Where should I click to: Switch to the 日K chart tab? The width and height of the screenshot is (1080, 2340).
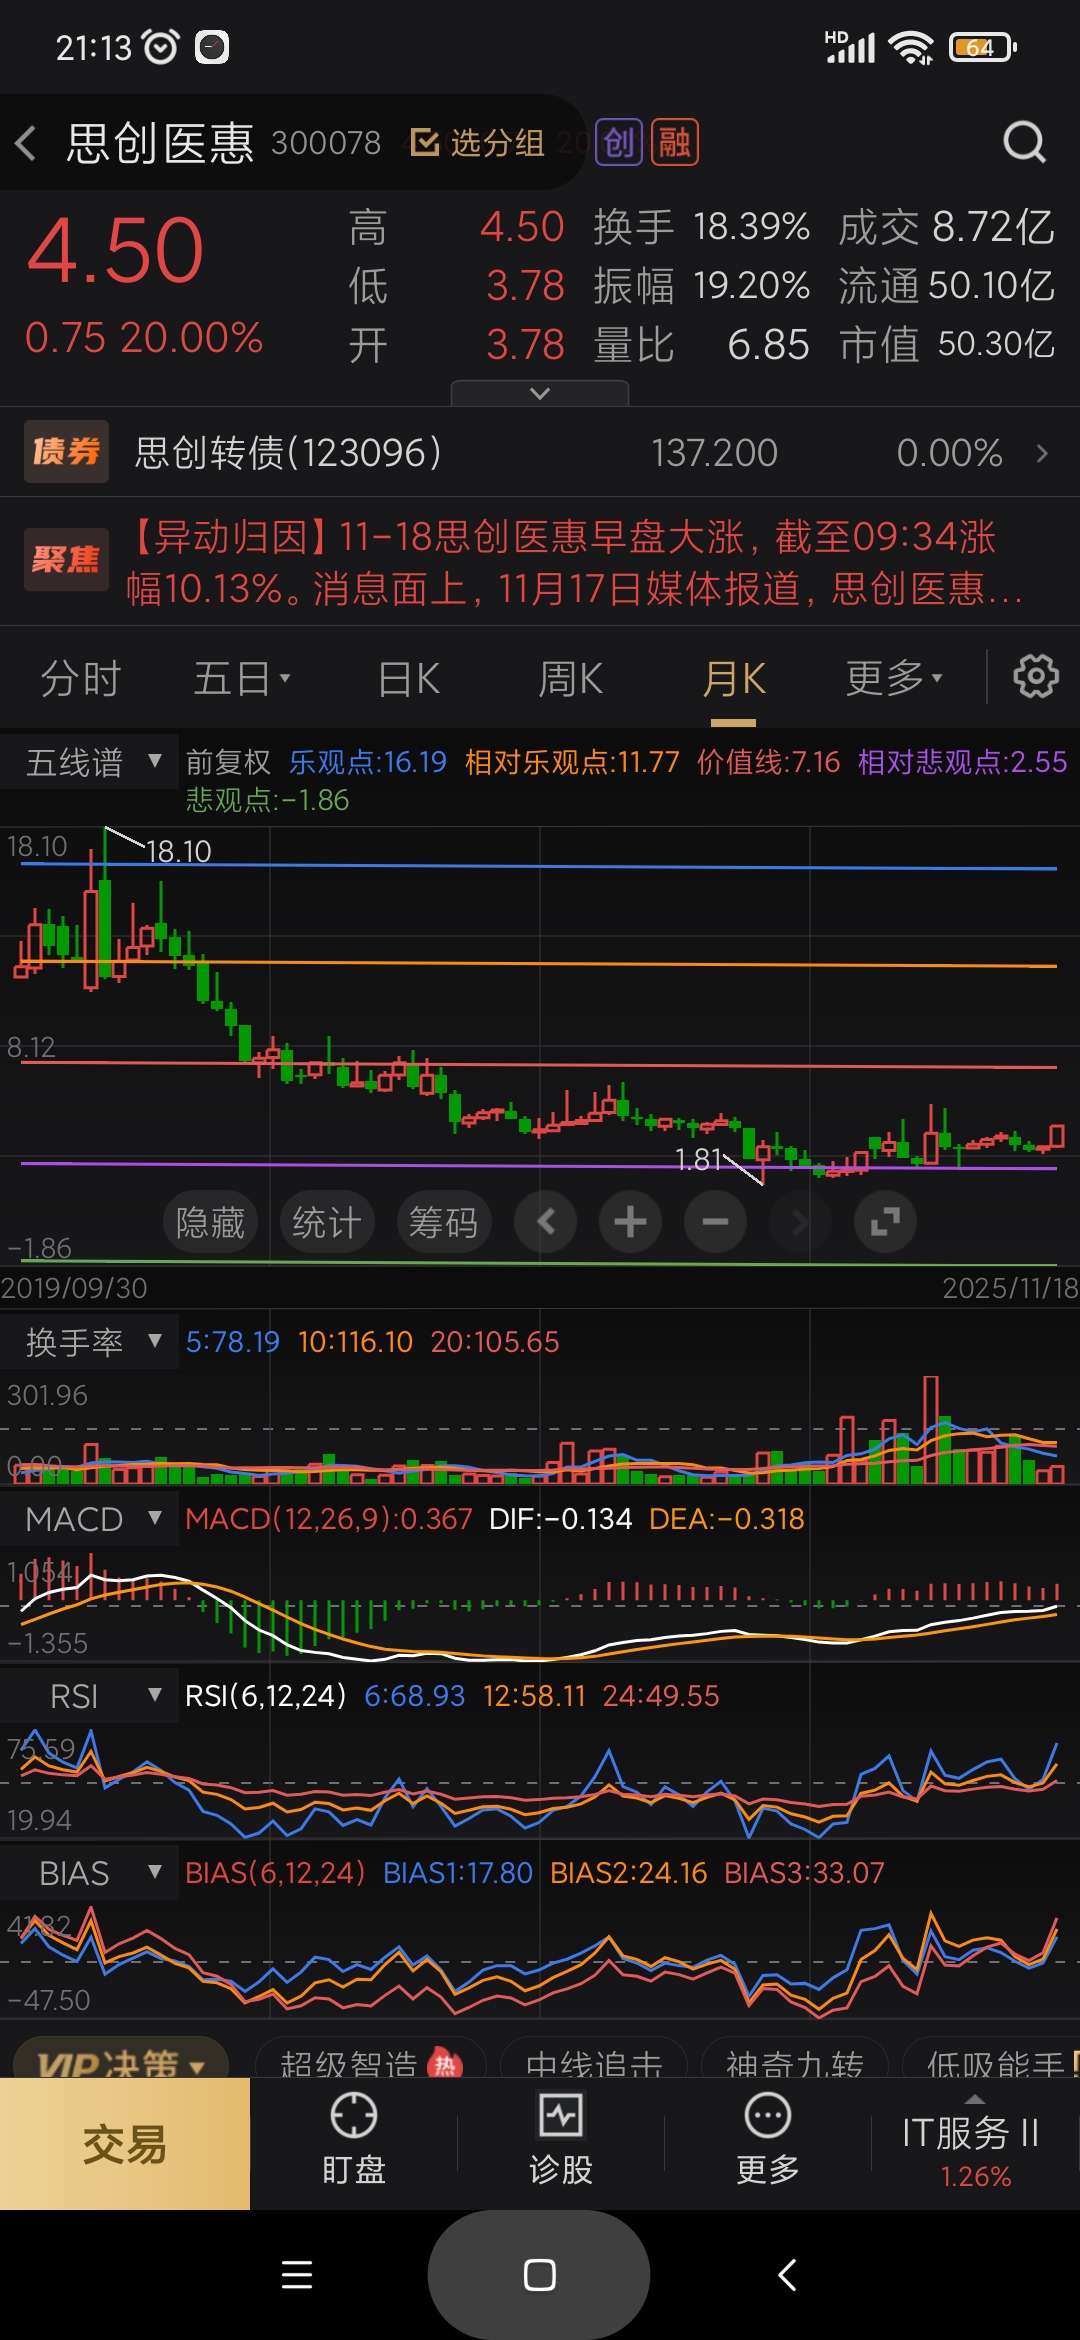coord(409,679)
